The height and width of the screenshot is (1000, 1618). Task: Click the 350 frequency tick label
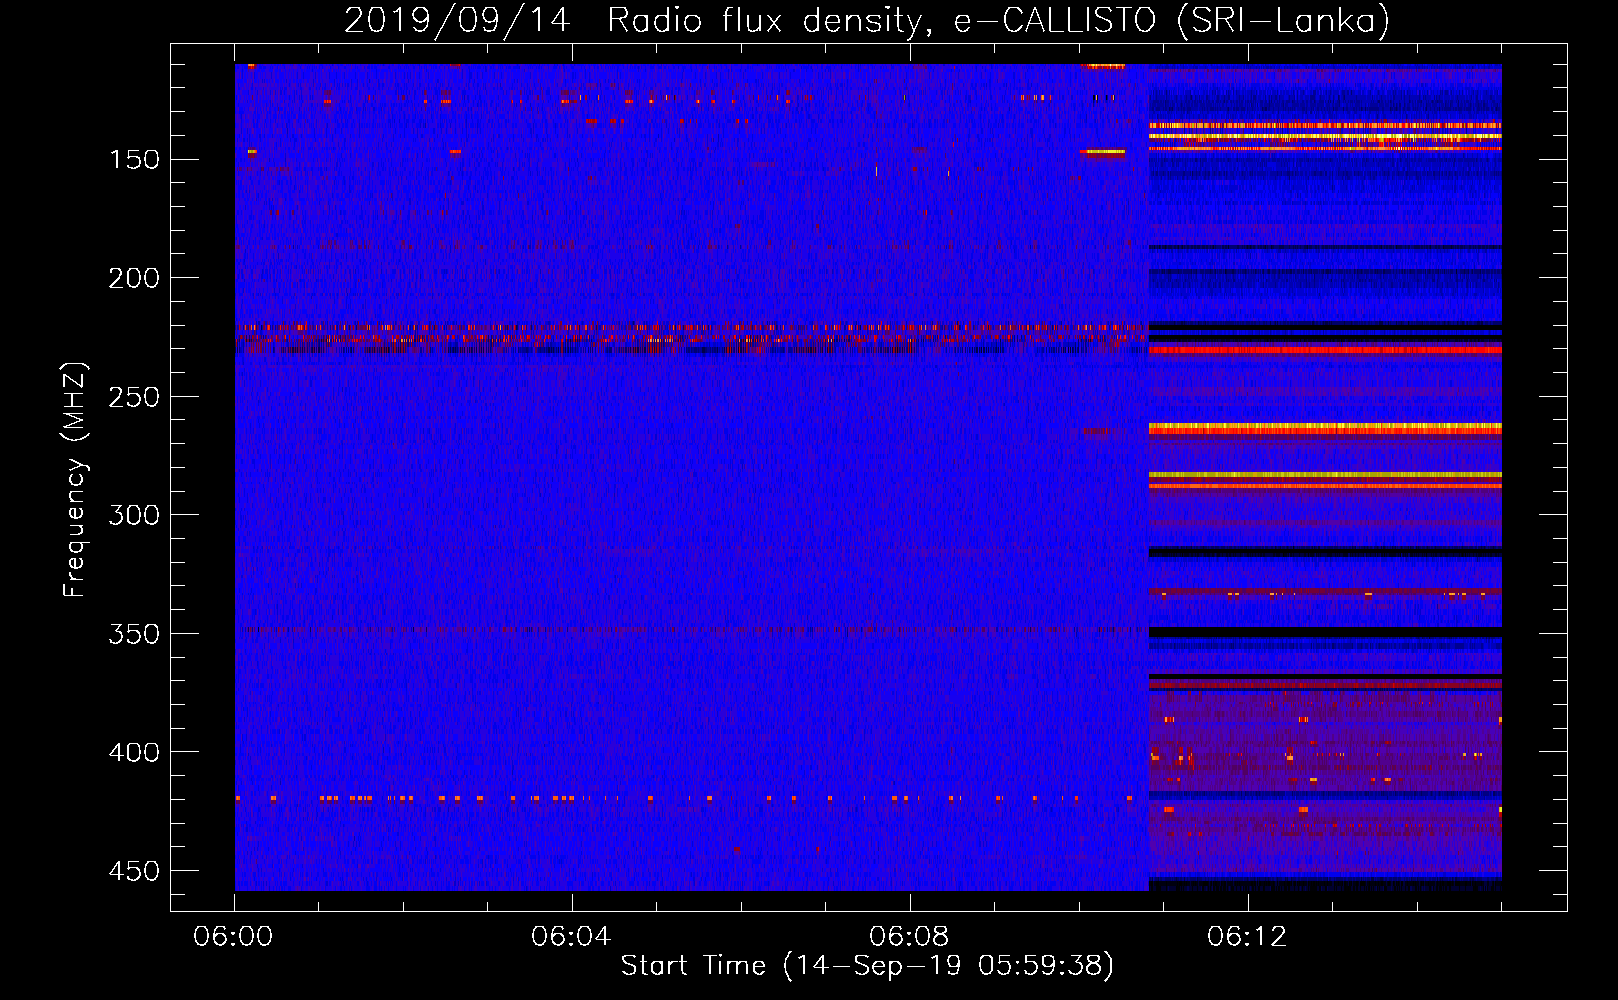pyautogui.click(x=134, y=634)
